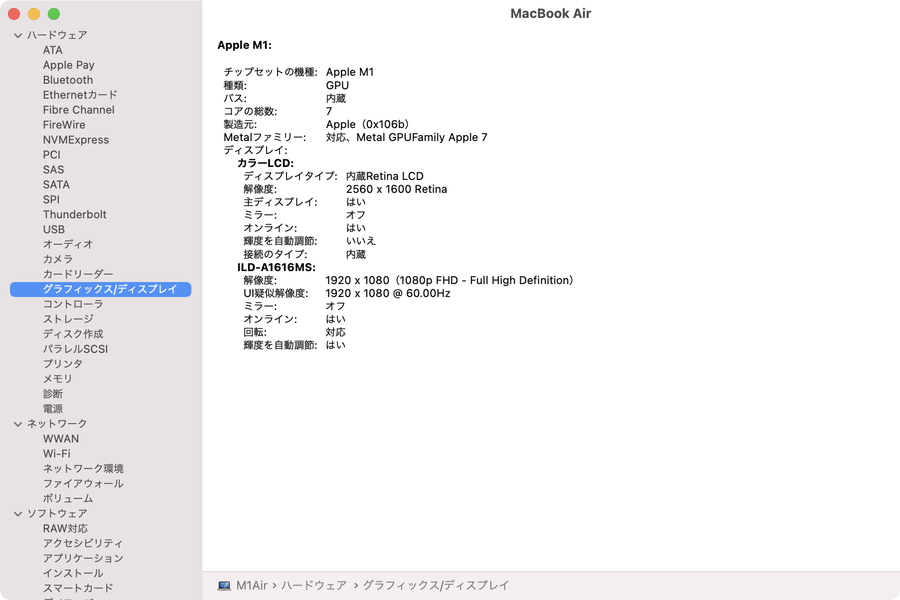
Task: Select ボリューム in the sidebar
Action: click(68, 499)
